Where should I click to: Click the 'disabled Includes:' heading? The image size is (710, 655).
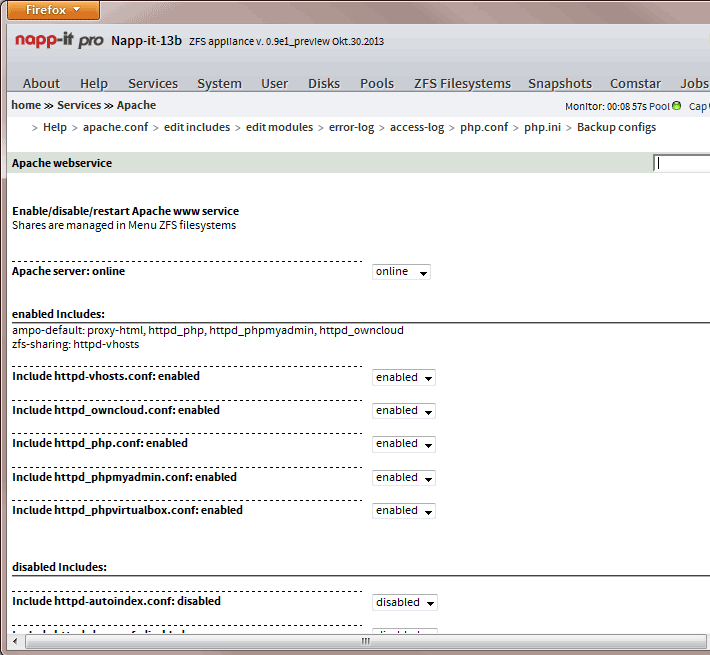[59, 567]
